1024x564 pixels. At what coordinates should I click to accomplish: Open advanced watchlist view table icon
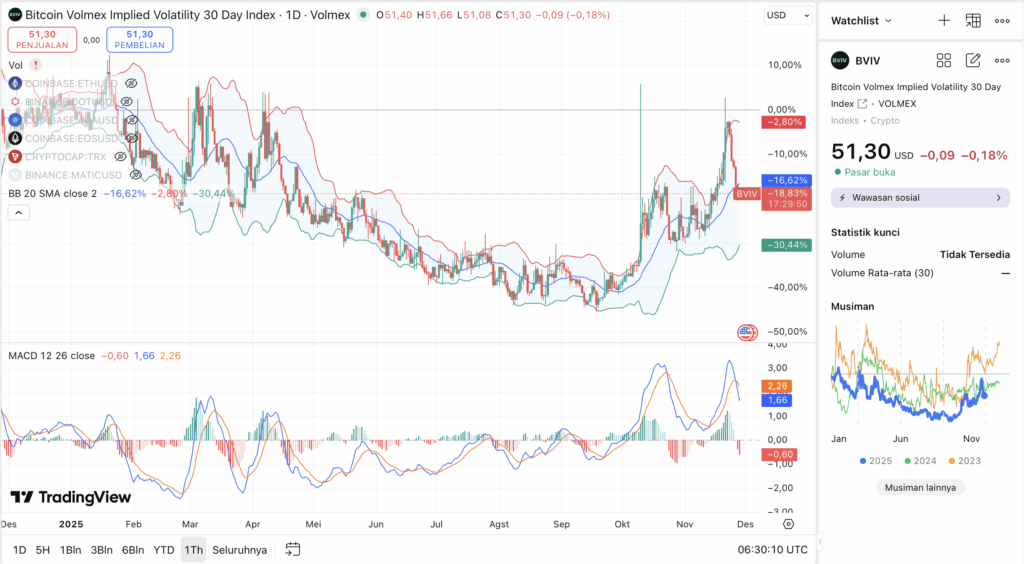coord(973,20)
